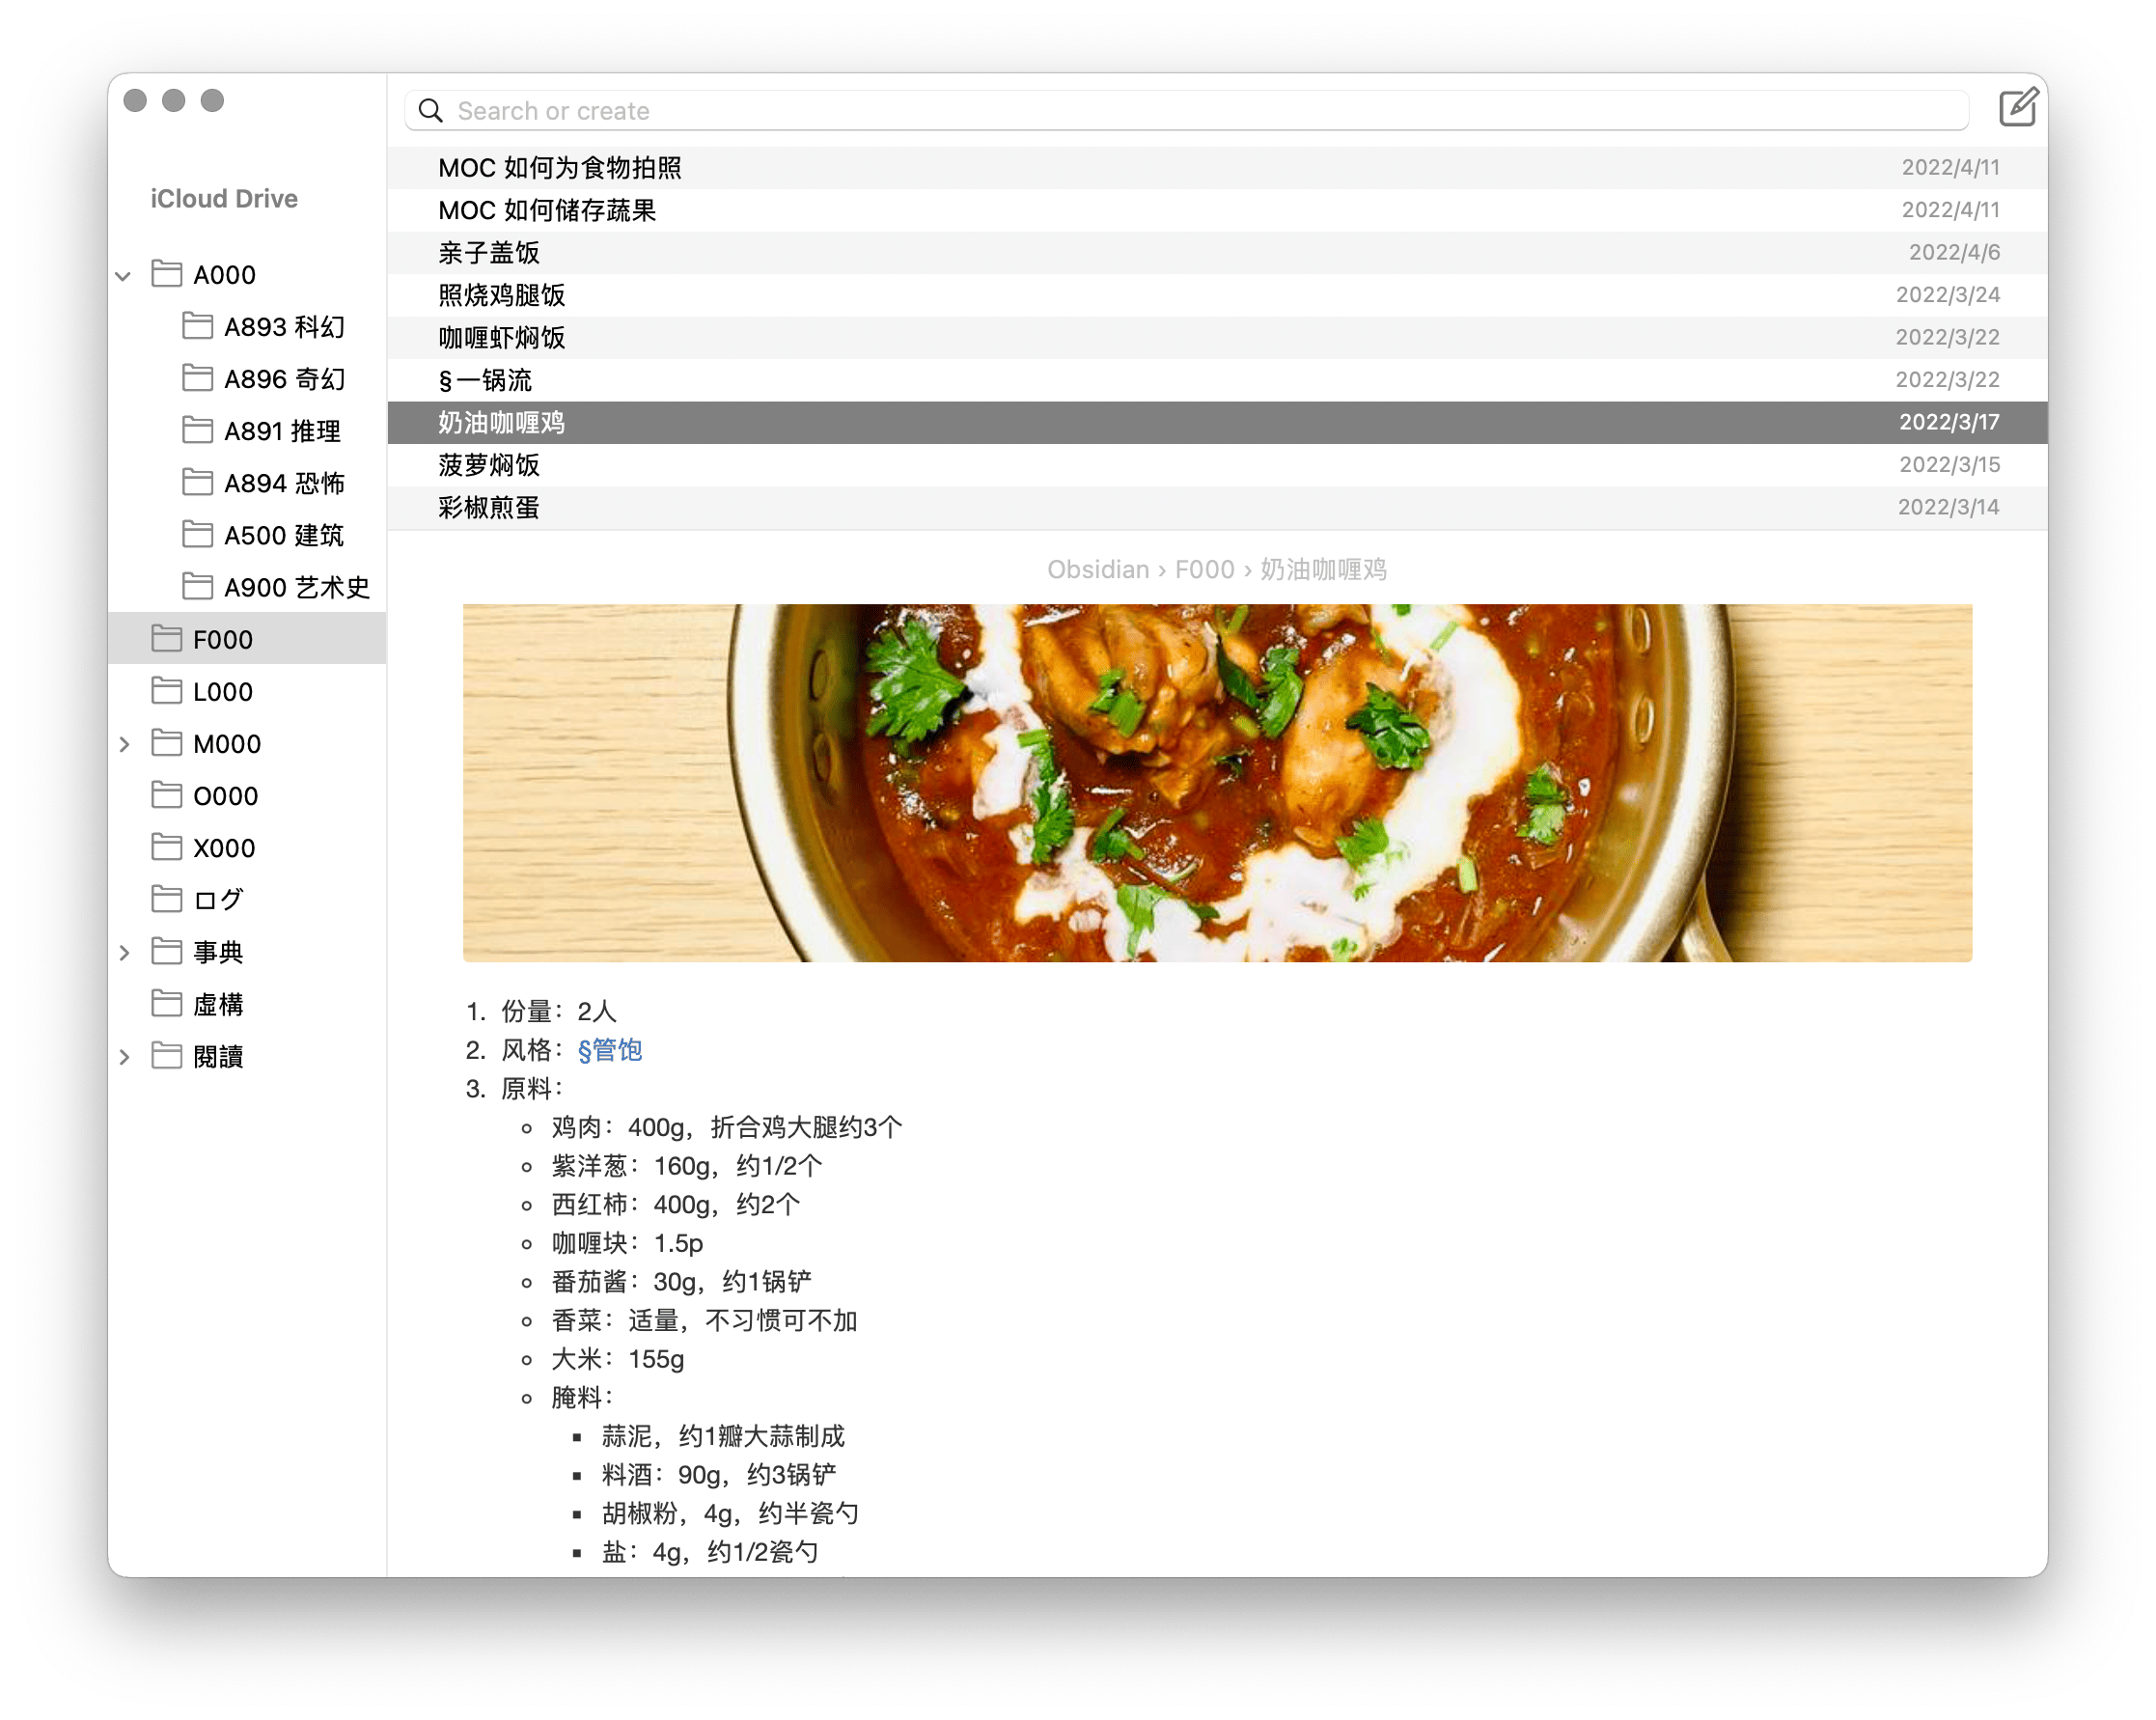Image resolution: width=2156 pixels, height=1720 pixels.
Task: Open the note MOC 如何储存蔬果
Action: (1217, 210)
